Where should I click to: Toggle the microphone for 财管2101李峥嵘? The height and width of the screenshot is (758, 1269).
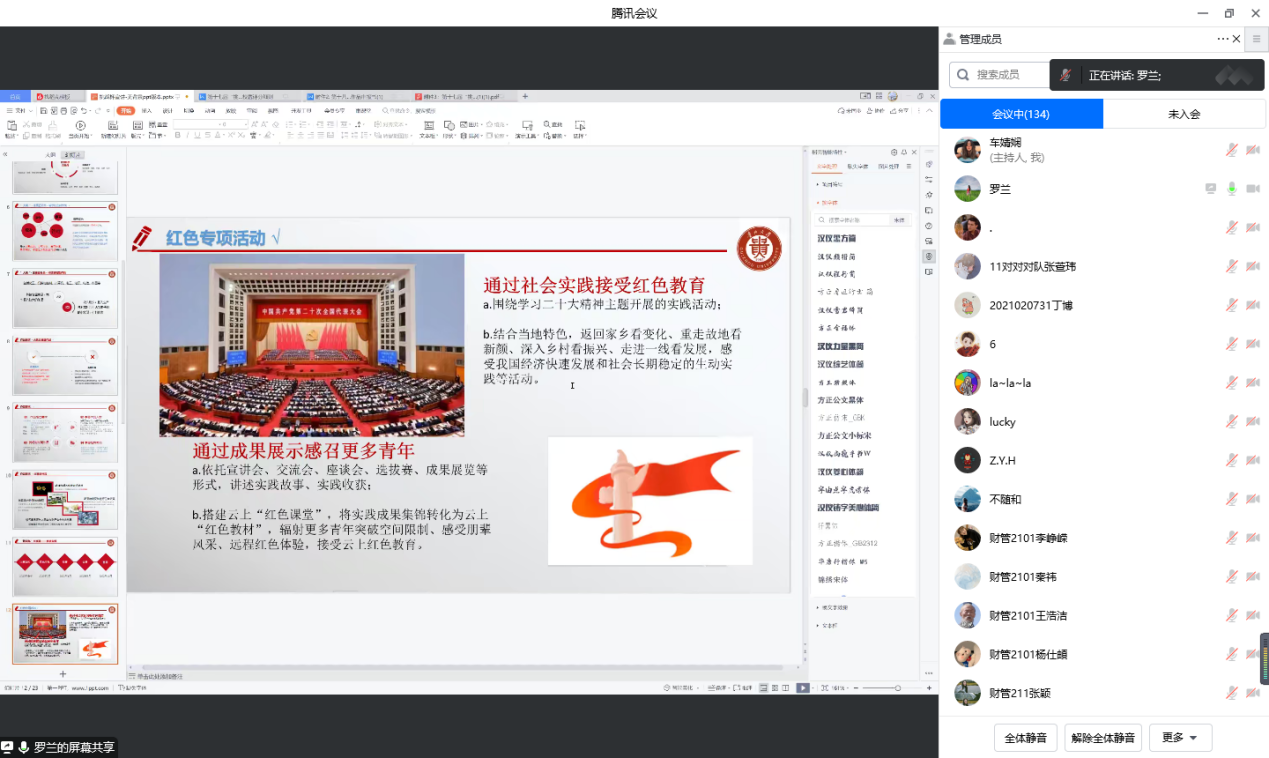pyautogui.click(x=1232, y=538)
